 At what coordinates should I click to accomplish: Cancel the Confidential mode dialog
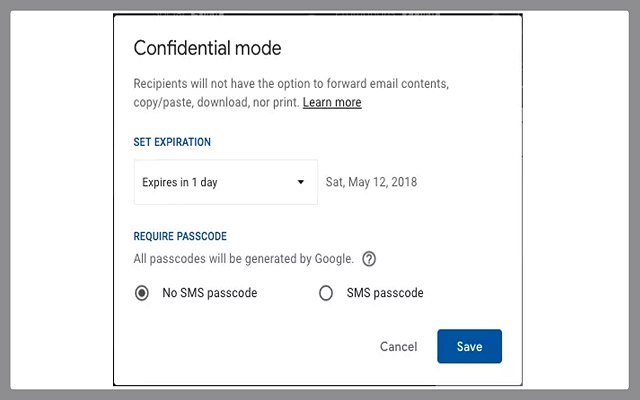pos(398,346)
